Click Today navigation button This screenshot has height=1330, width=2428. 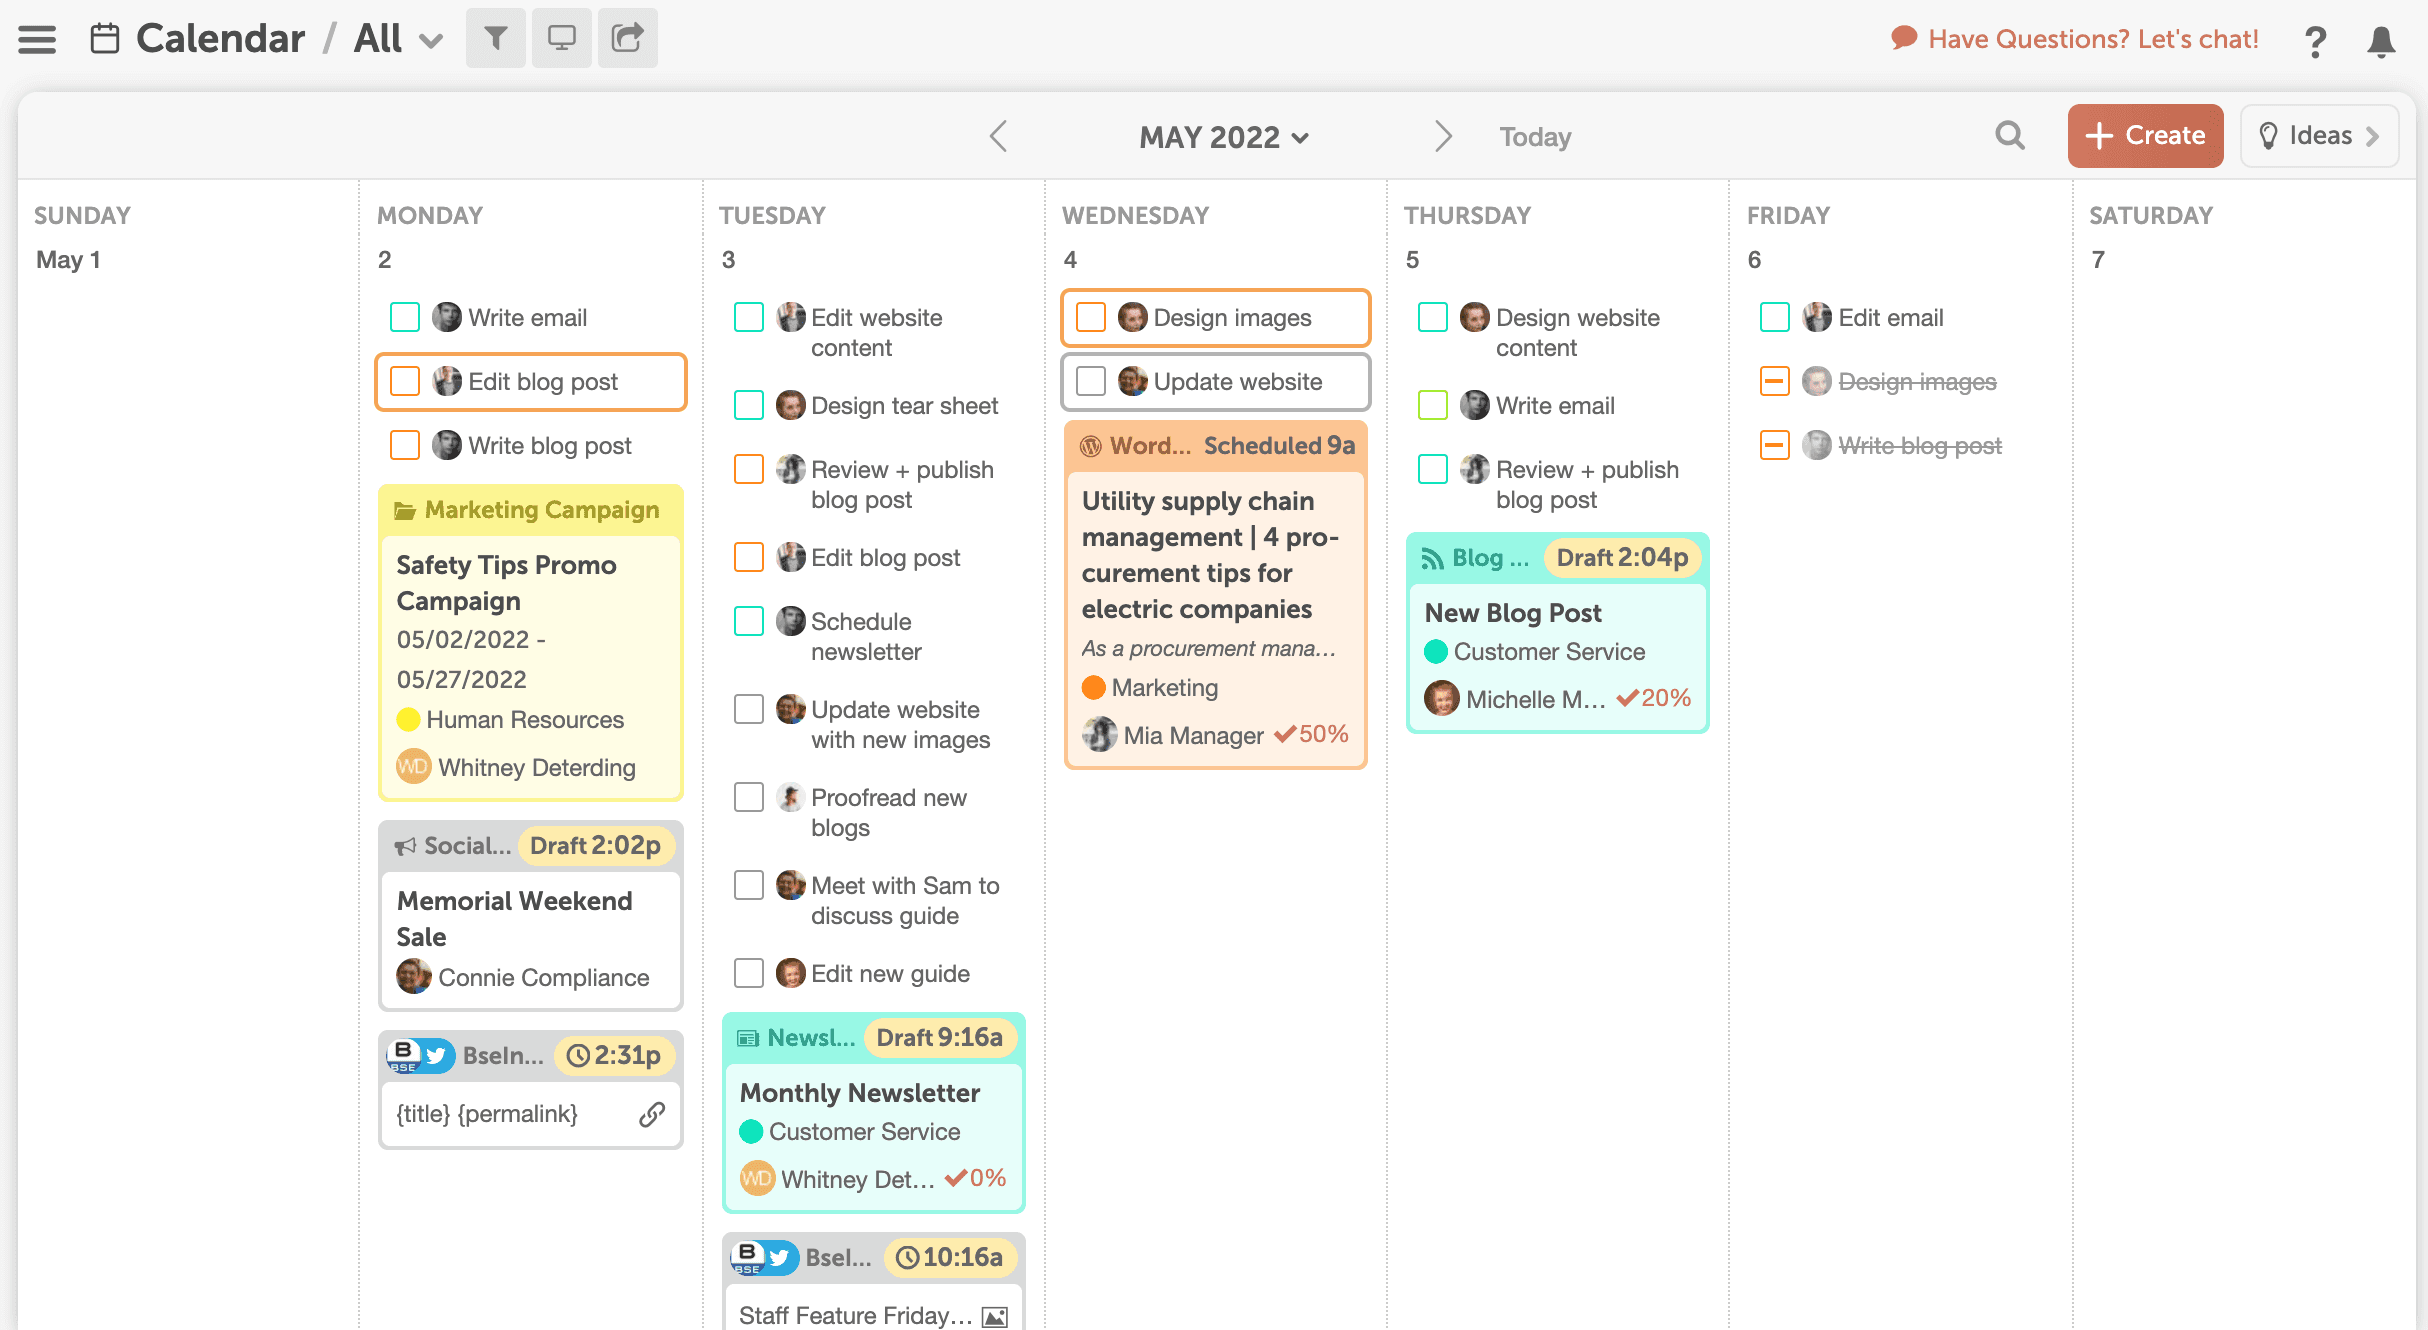pyautogui.click(x=1536, y=134)
